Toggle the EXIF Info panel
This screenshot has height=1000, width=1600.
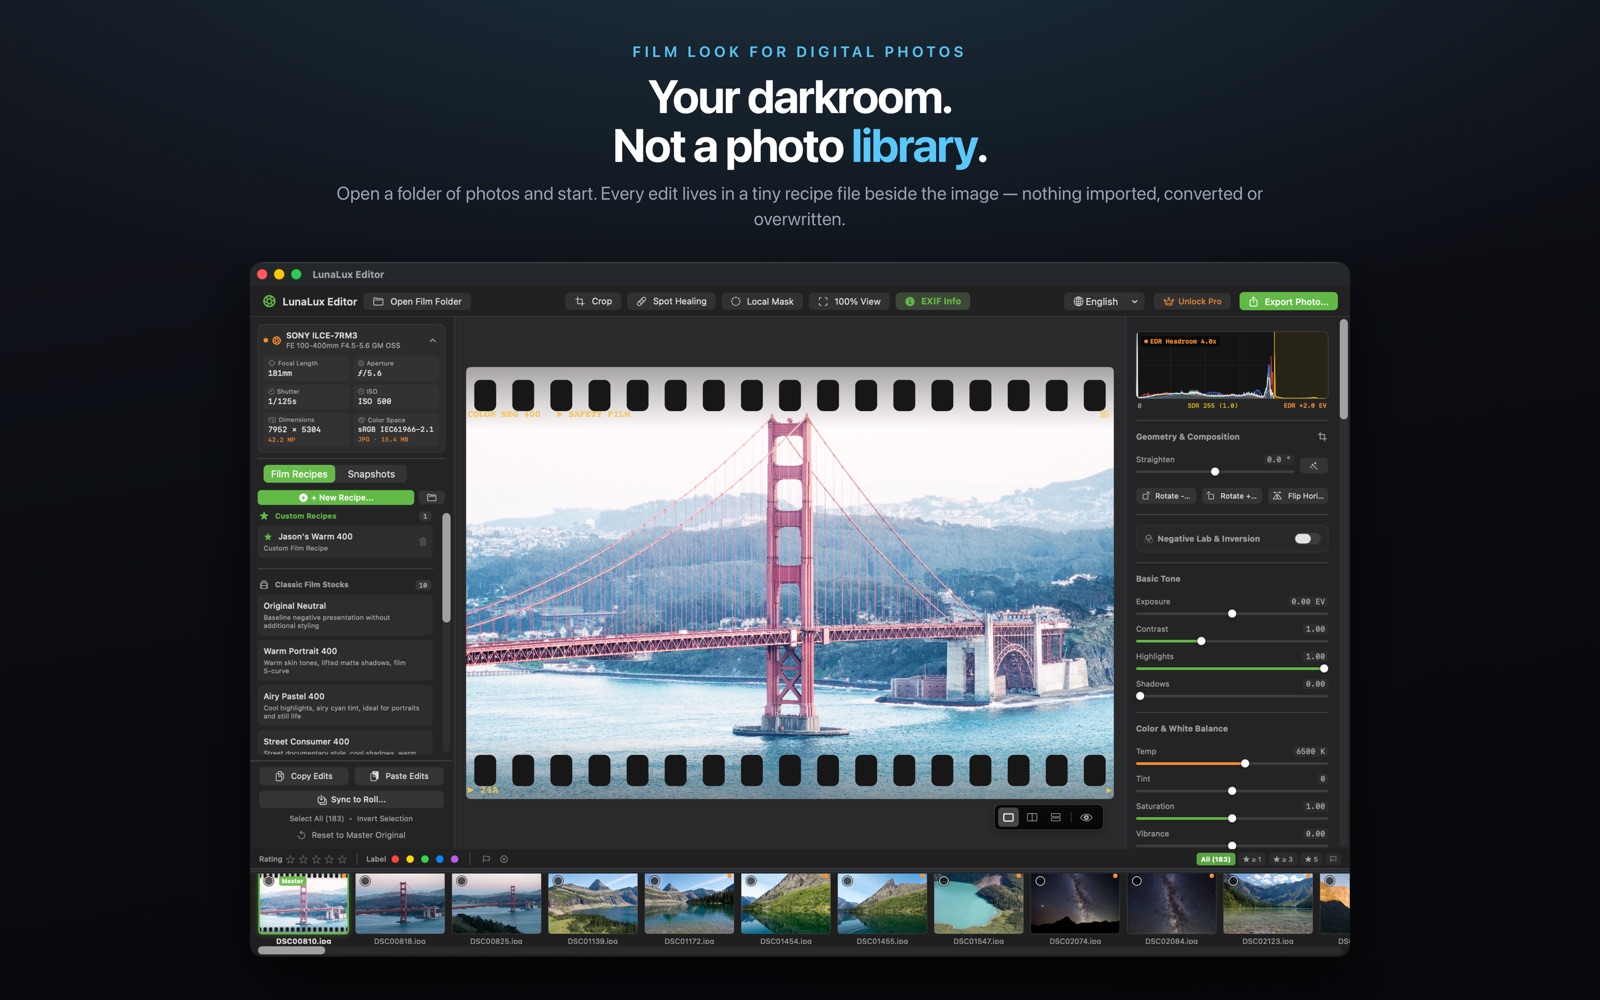tap(933, 301)
